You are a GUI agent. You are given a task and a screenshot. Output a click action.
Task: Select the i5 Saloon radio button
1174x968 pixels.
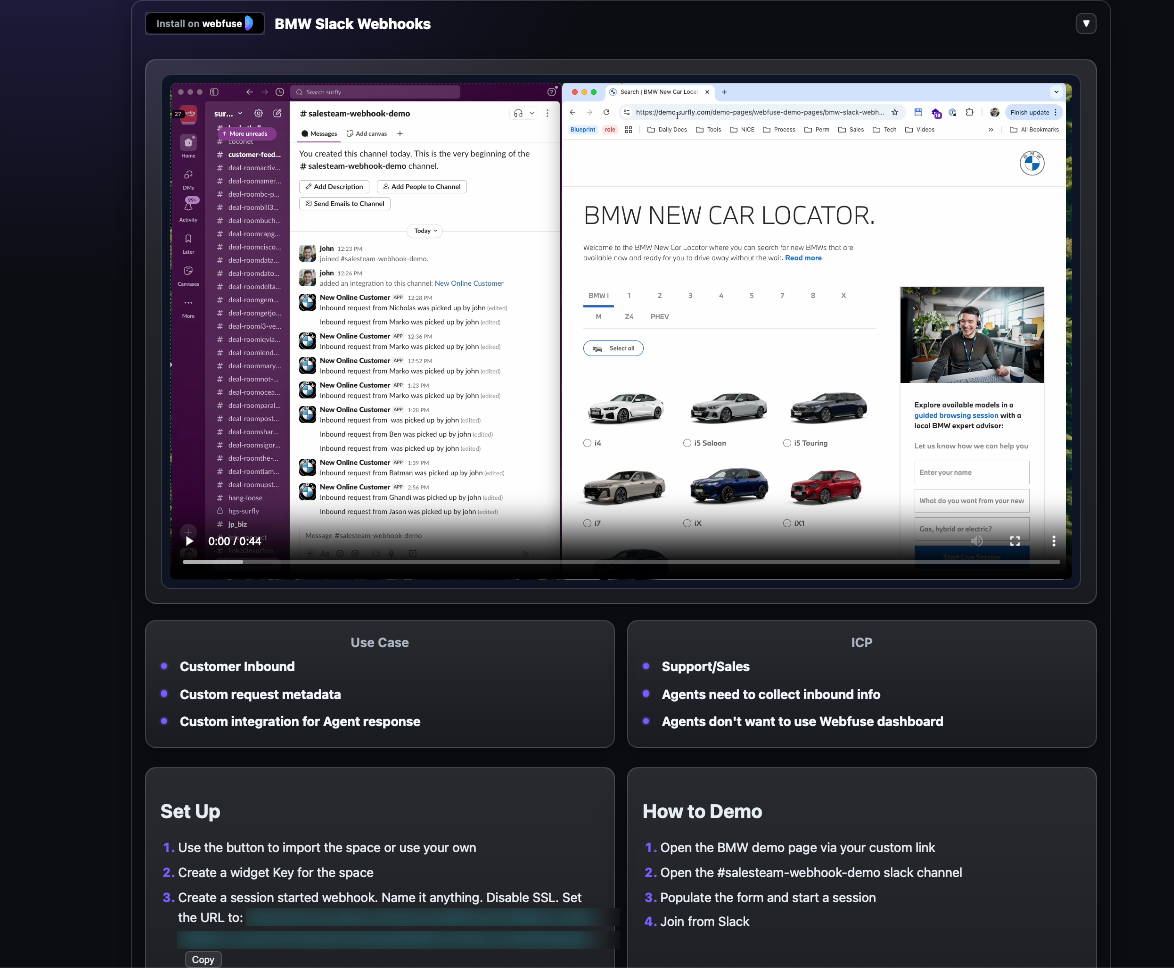pos(687,443)
